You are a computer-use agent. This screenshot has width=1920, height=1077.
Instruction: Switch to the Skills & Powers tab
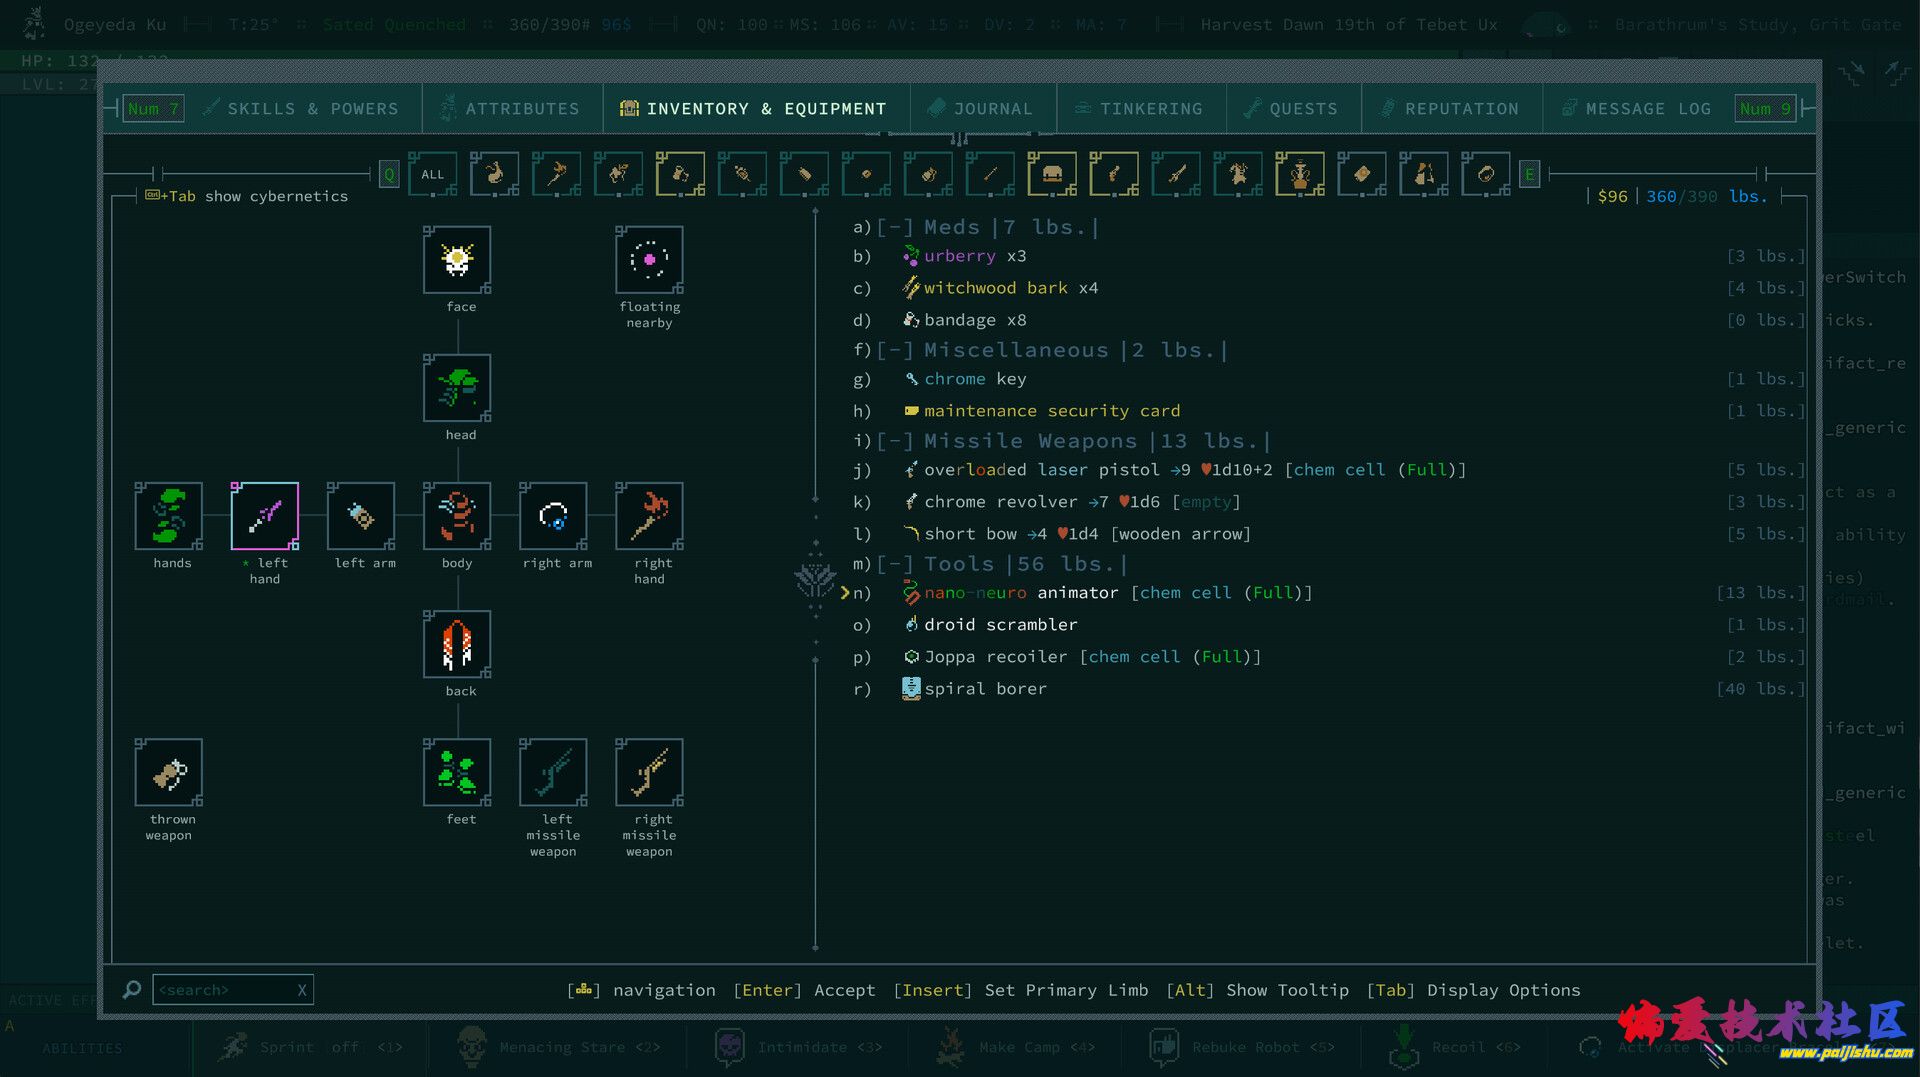(301, 109)
